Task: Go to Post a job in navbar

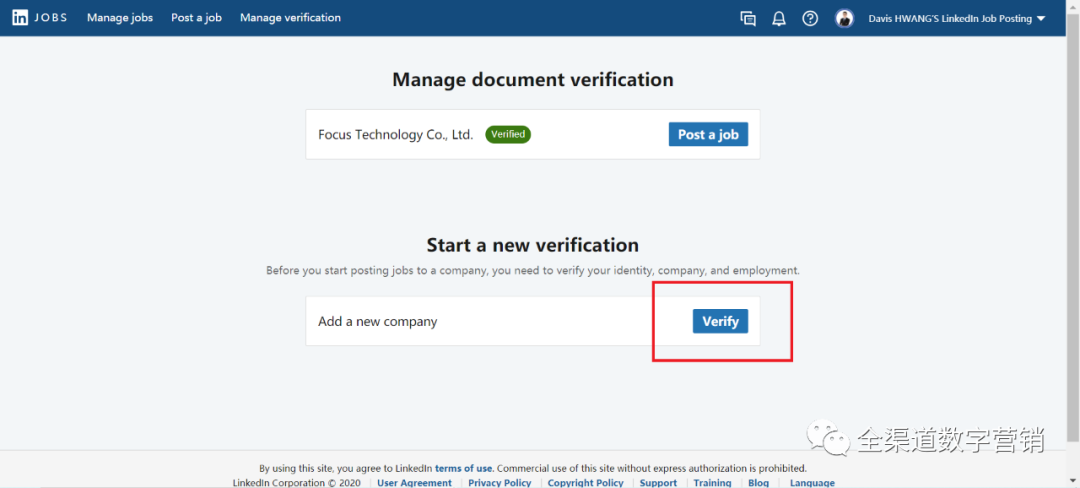Action: (196, 18)
